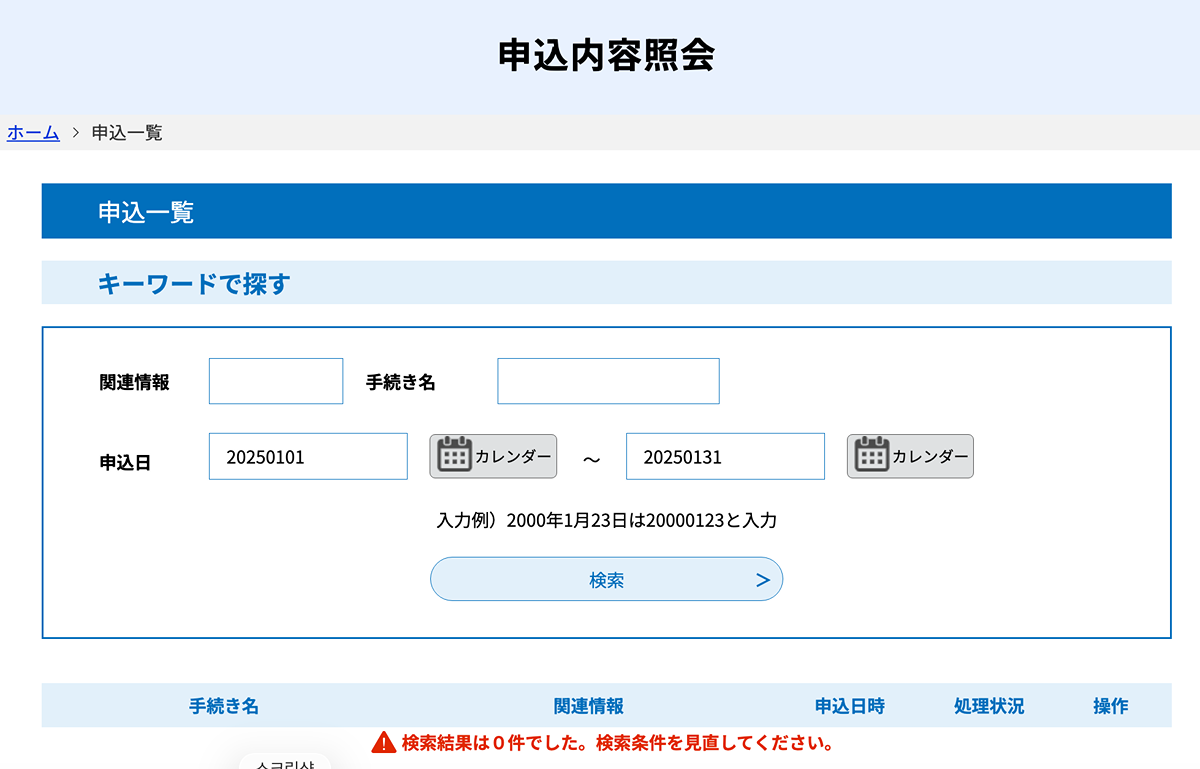The width and height of the screenshot is (1200, 769).
Task: Open the end date calendar picker
Action: (910, 456)
